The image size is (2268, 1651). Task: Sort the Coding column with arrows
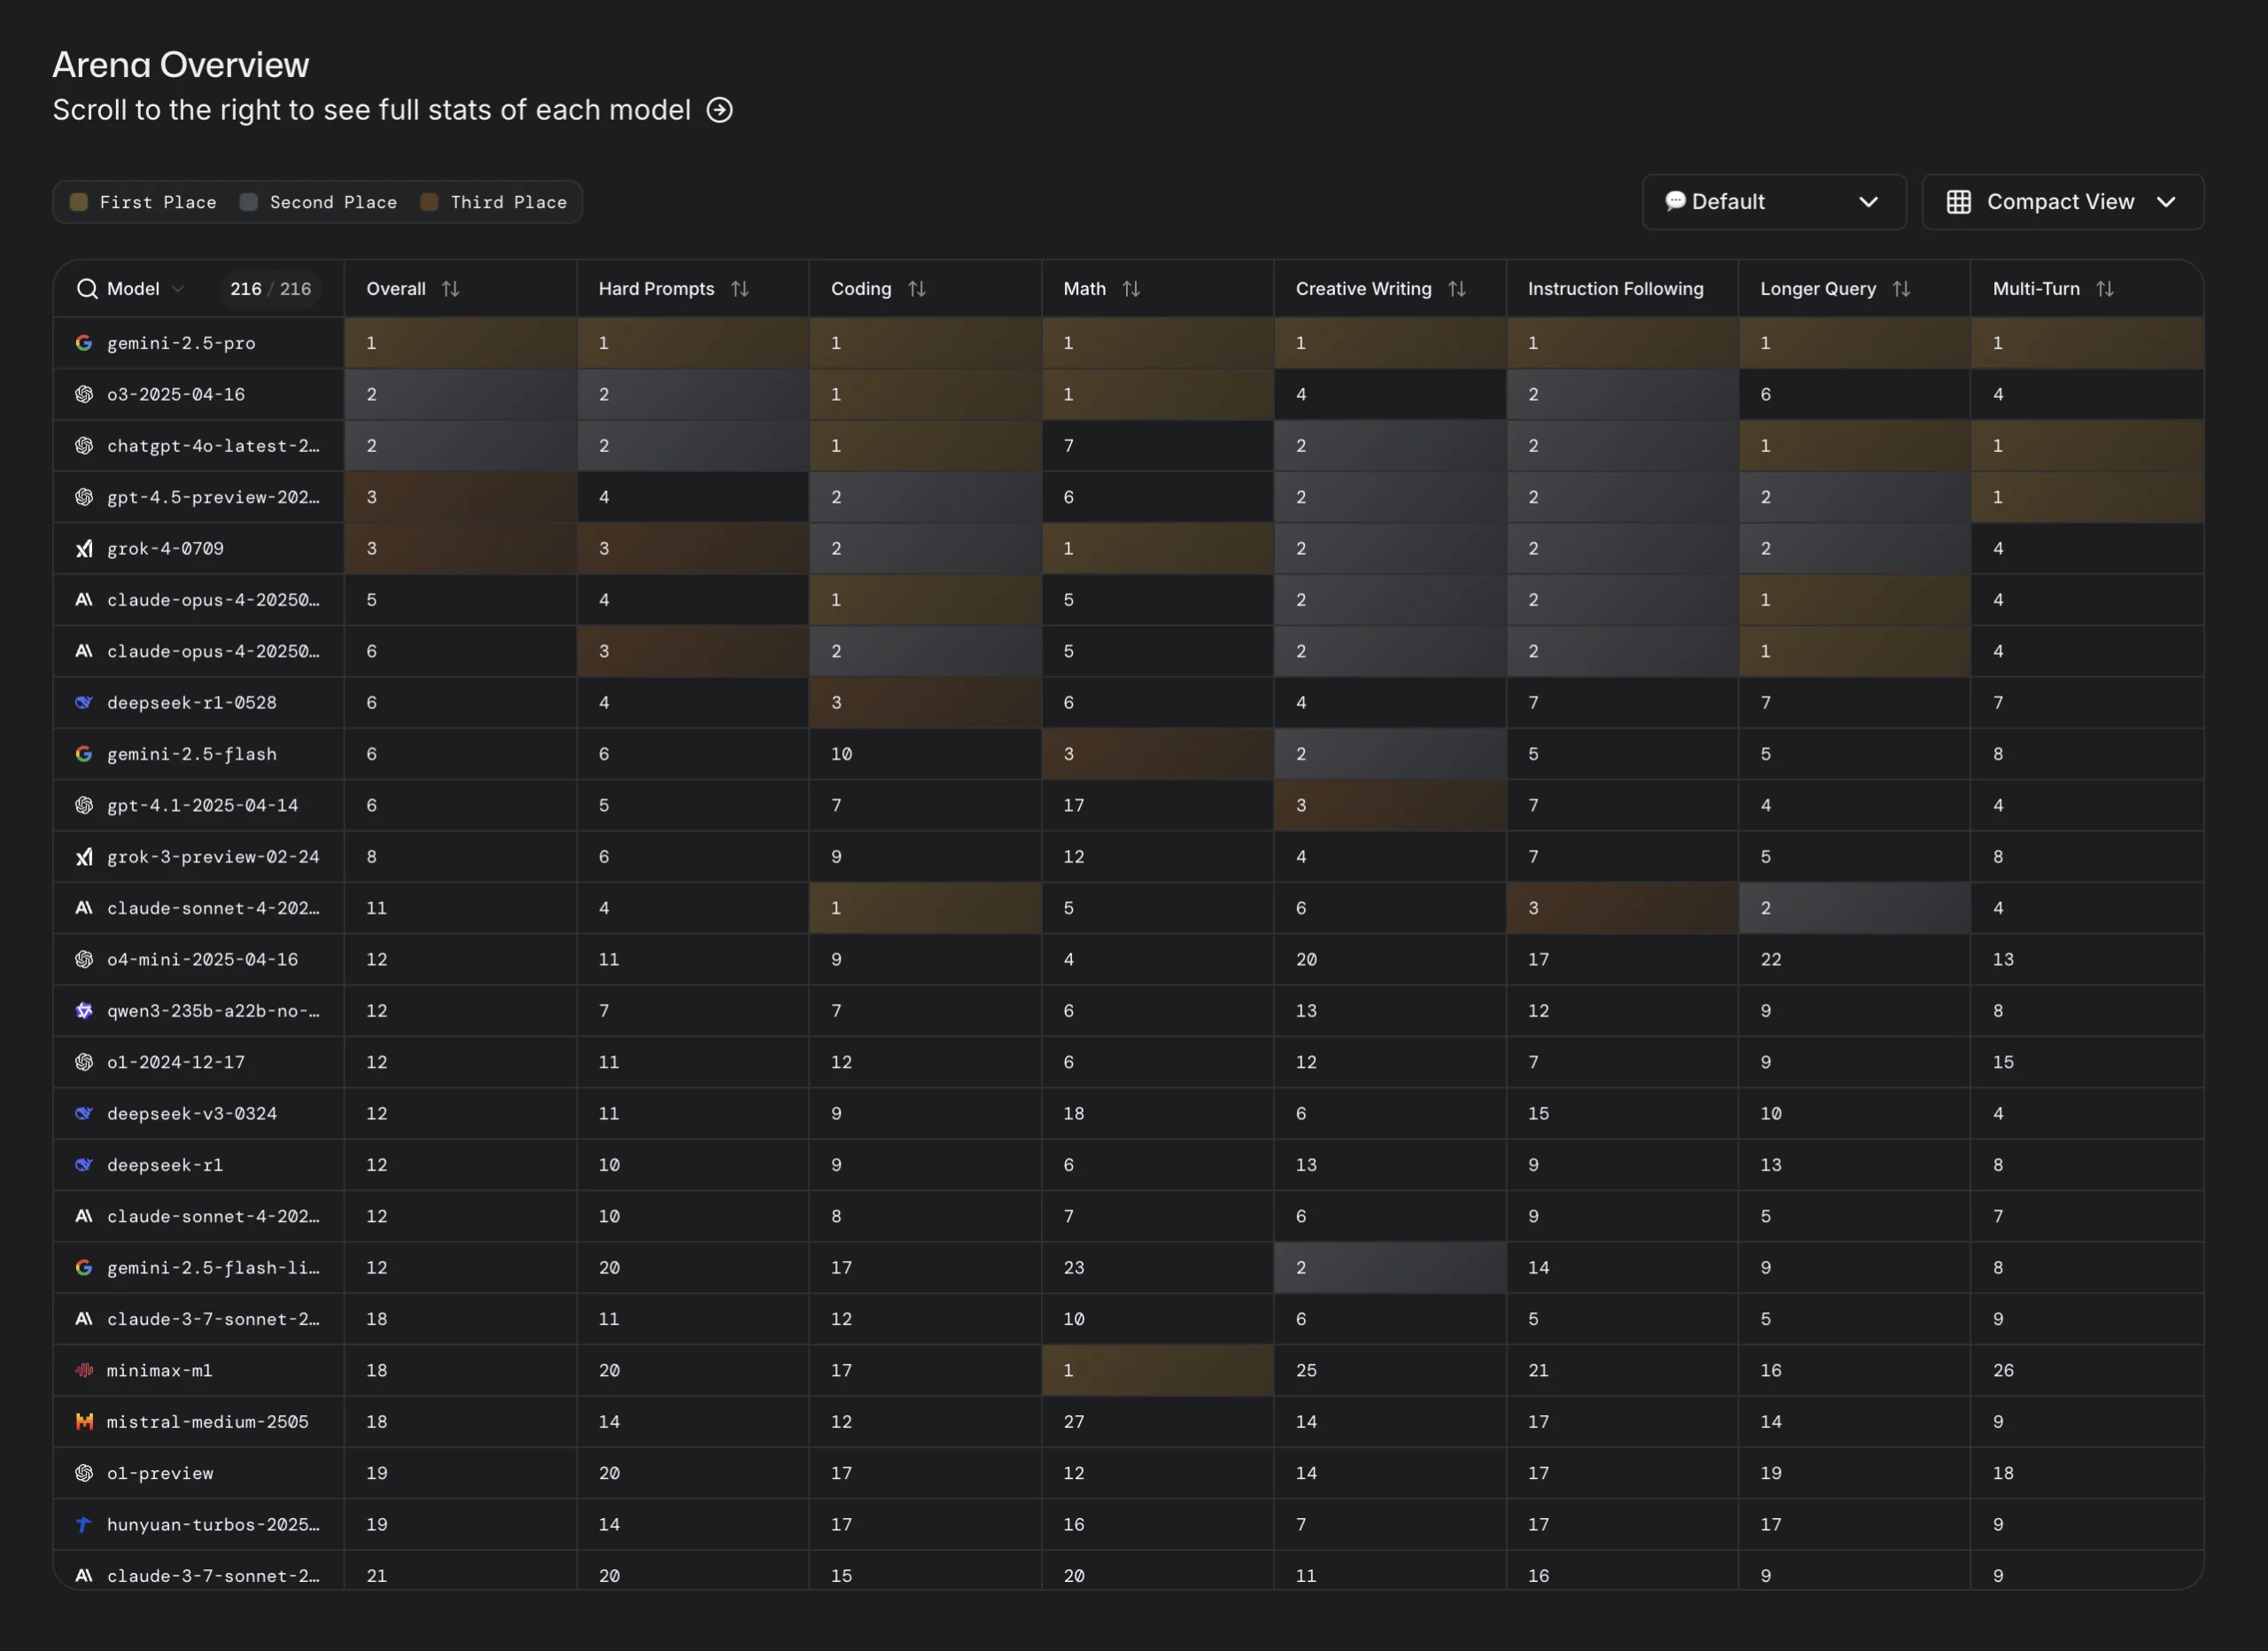917,289
